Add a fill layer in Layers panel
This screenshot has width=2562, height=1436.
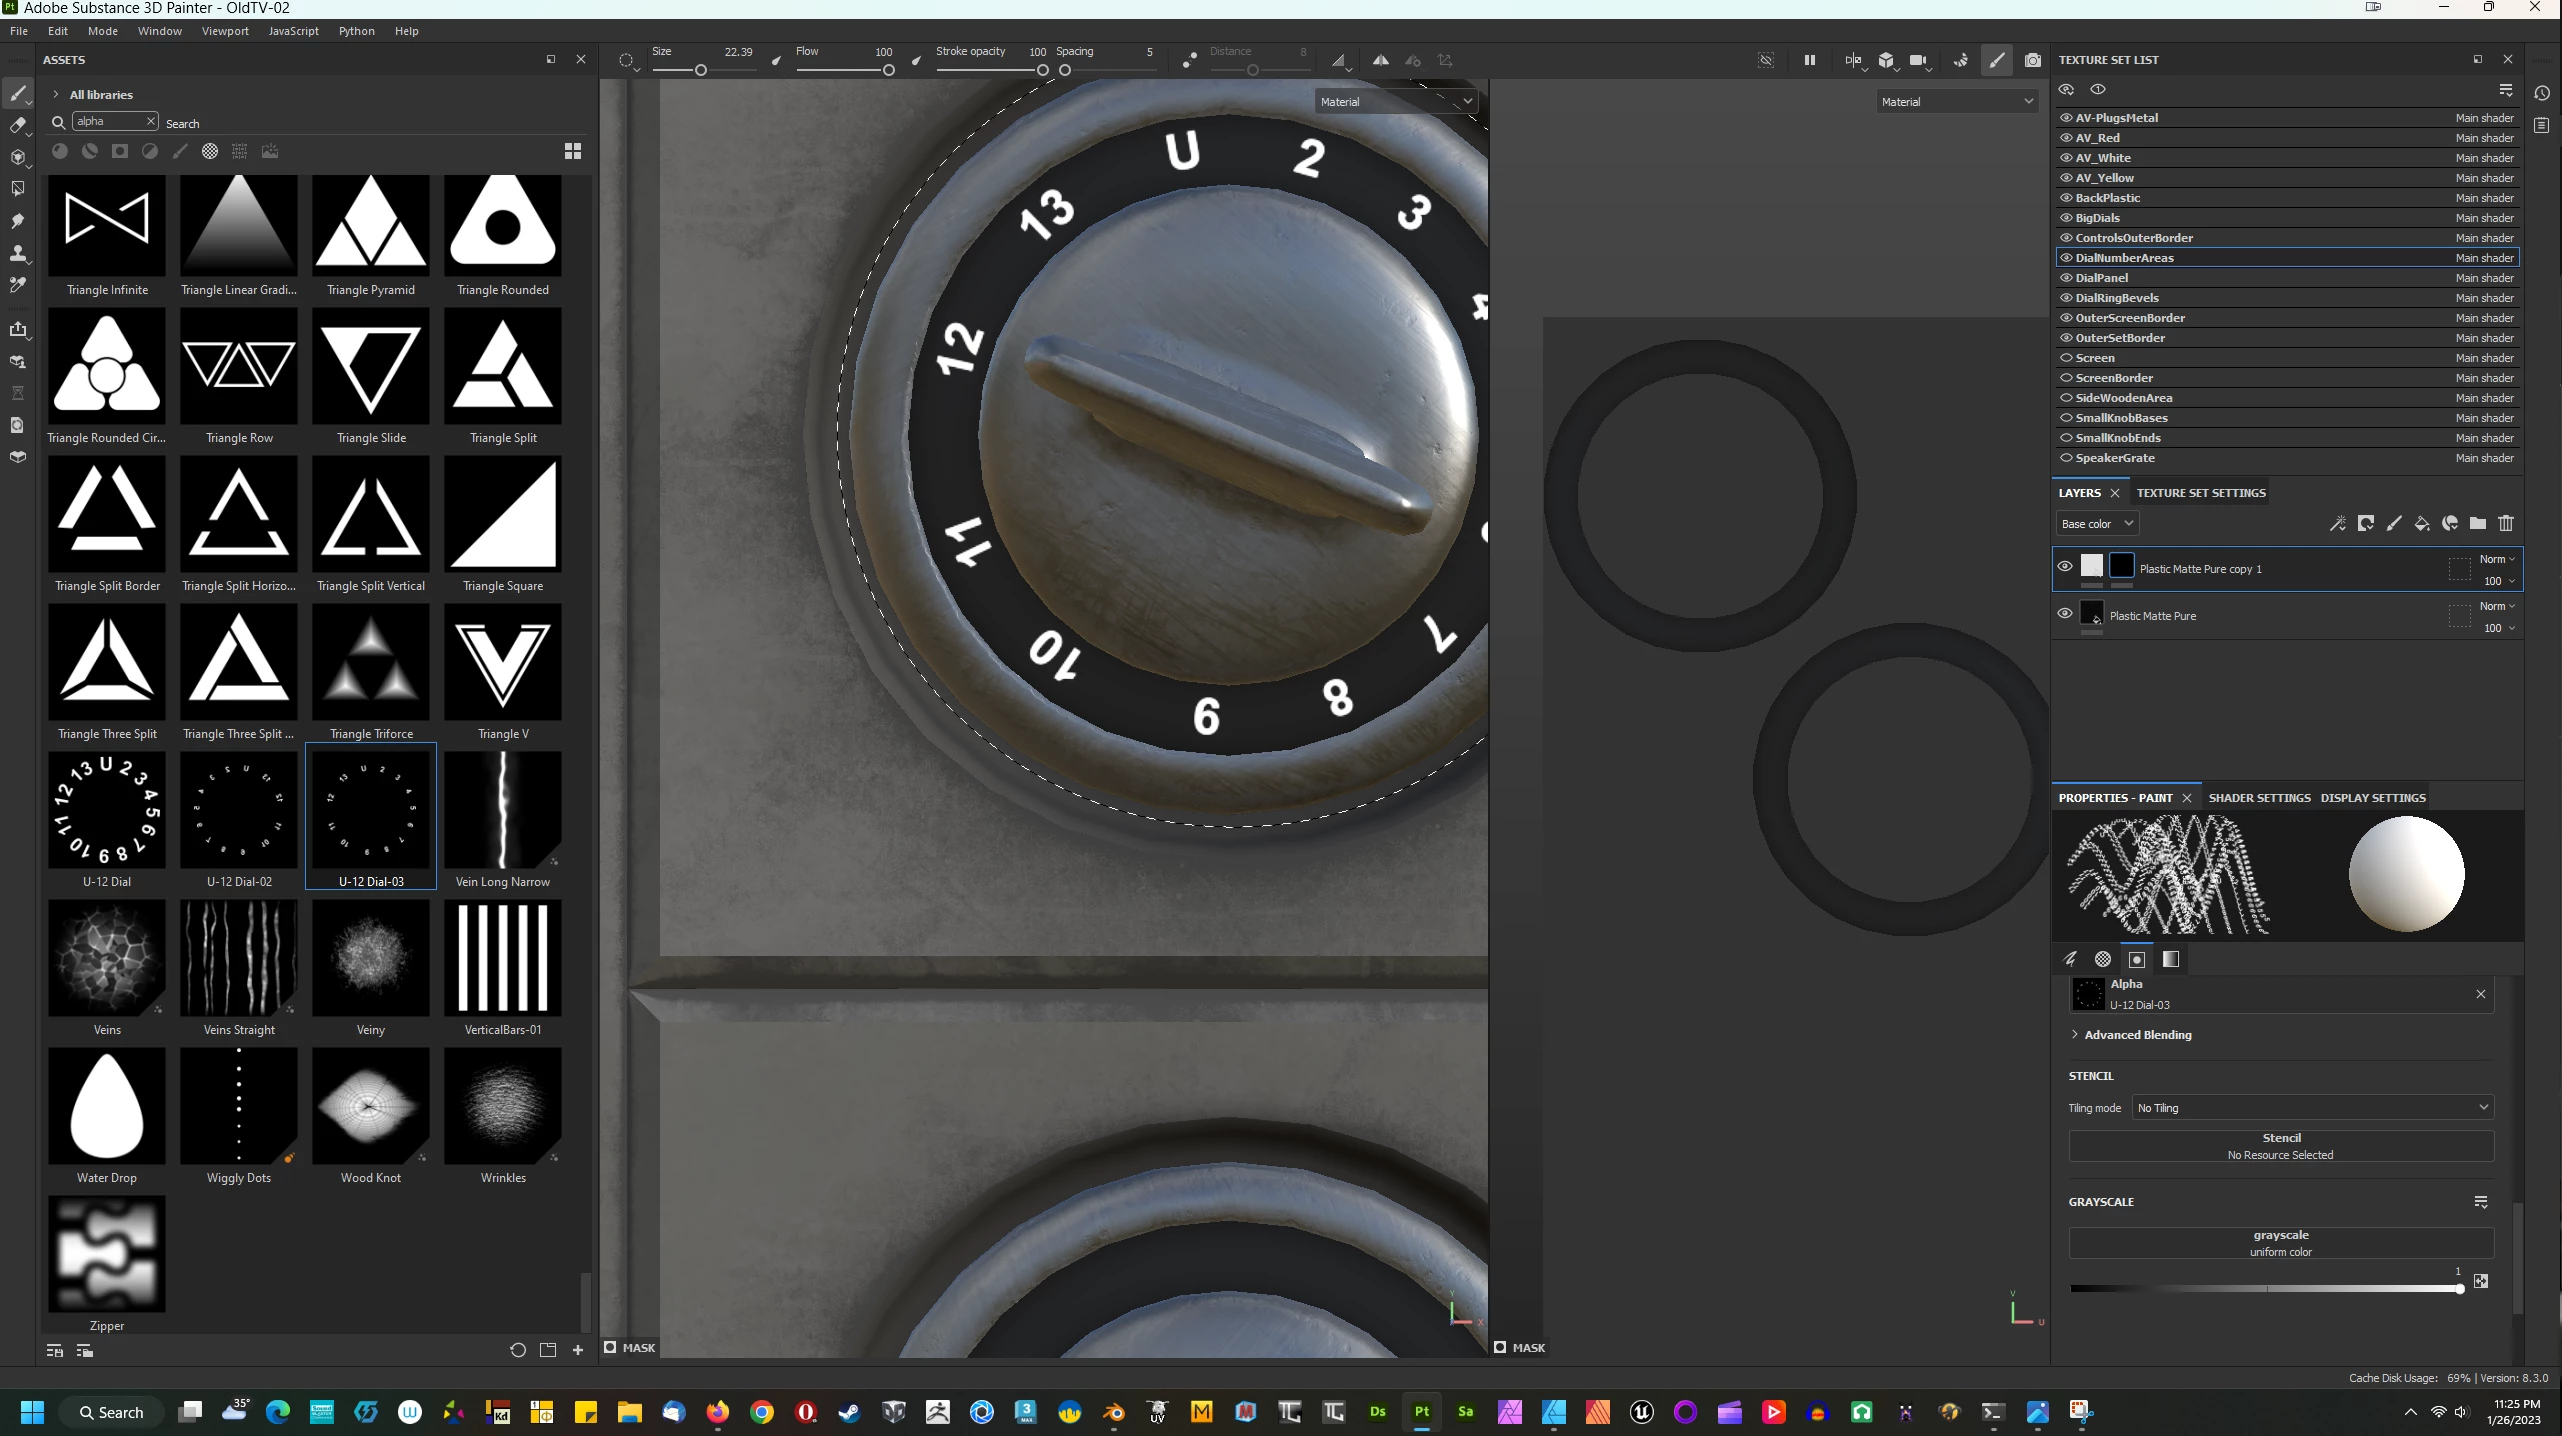pyautogui.click(x=2421, y=524)
